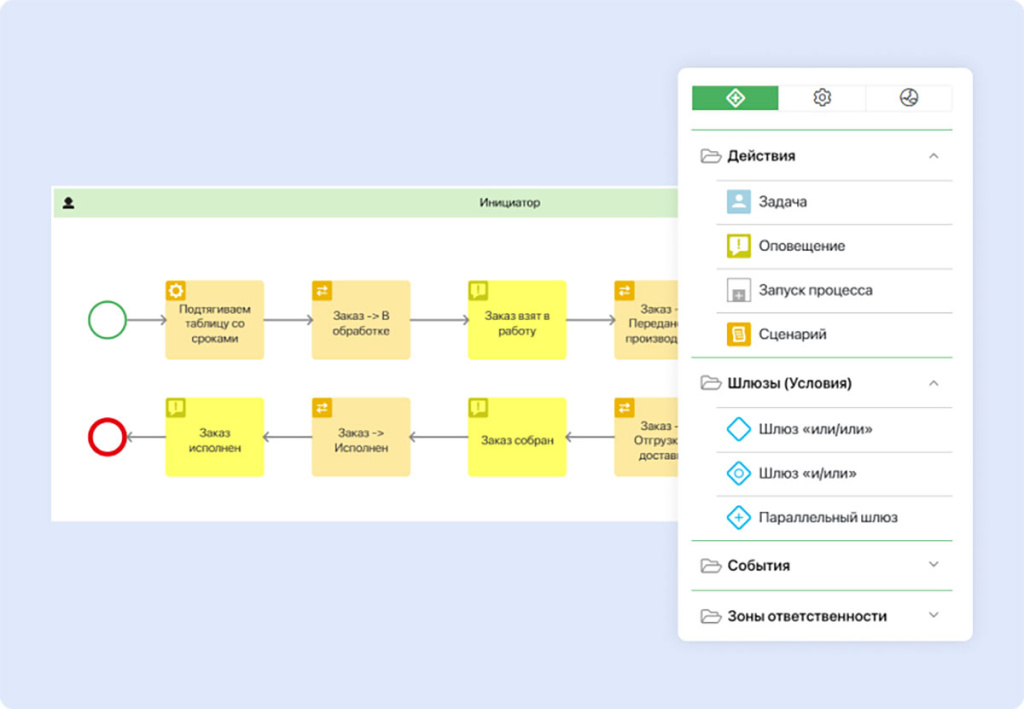Expand the Зоны ответственности section
This screenshot has width=1024, height=709.
click(x=933, y=616)
